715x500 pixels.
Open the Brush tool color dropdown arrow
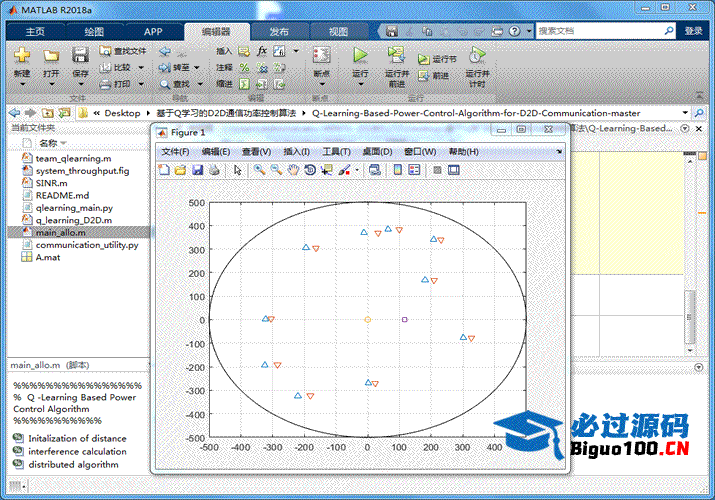(x=357, y=170)
